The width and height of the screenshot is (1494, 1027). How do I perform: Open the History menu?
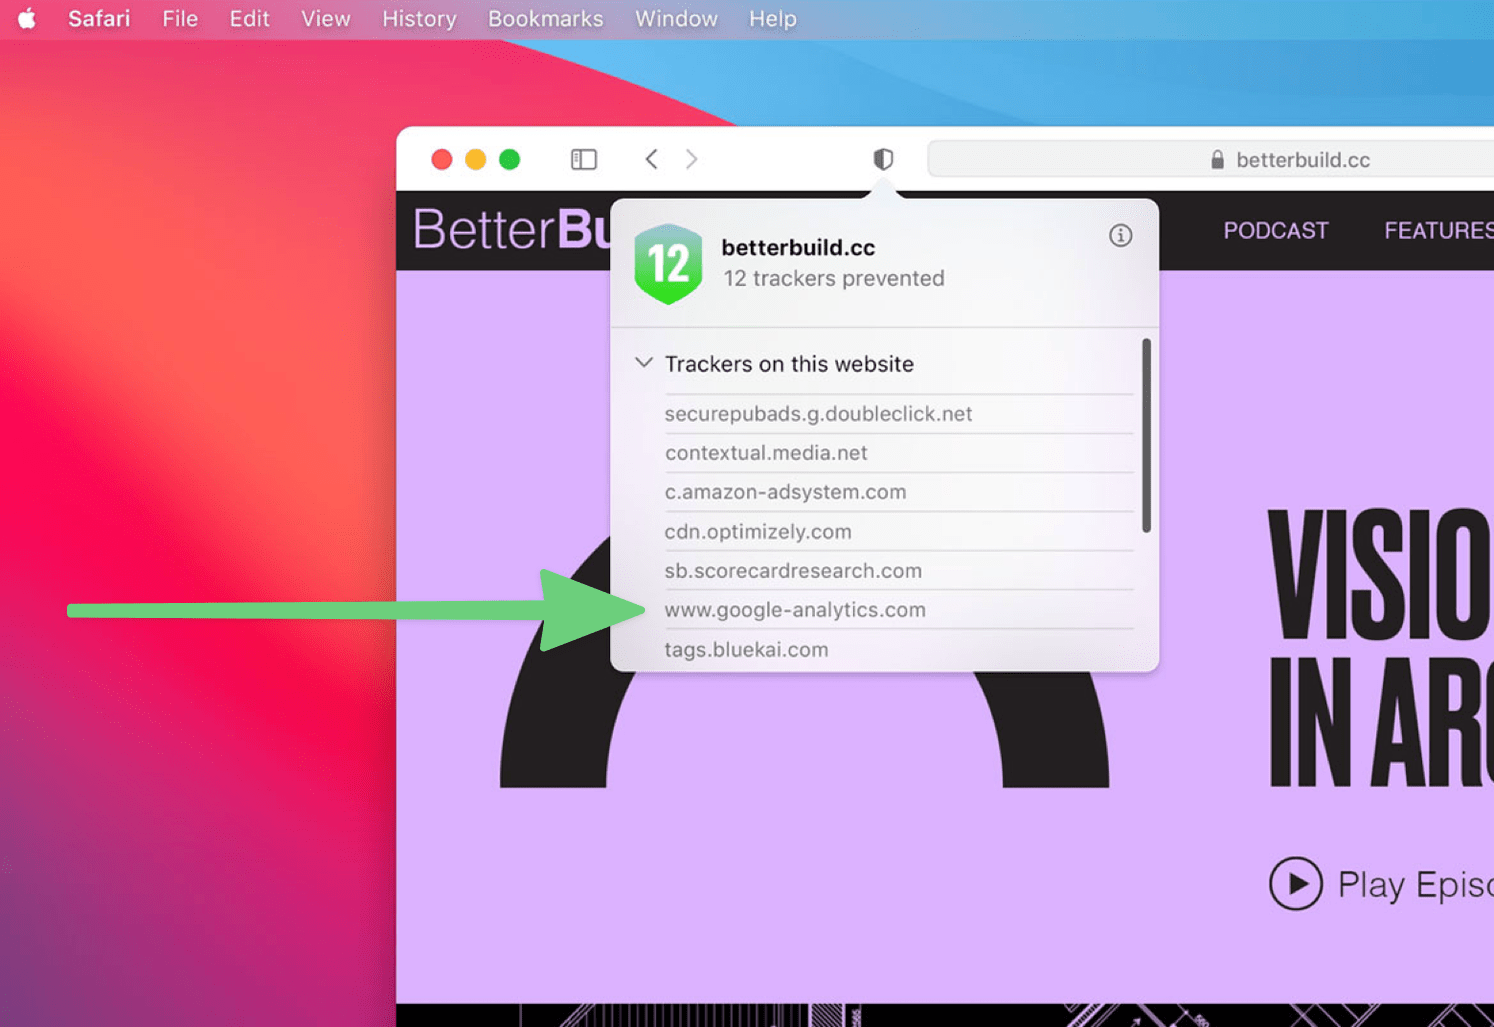pyautogui.click(x=419, y=19)
